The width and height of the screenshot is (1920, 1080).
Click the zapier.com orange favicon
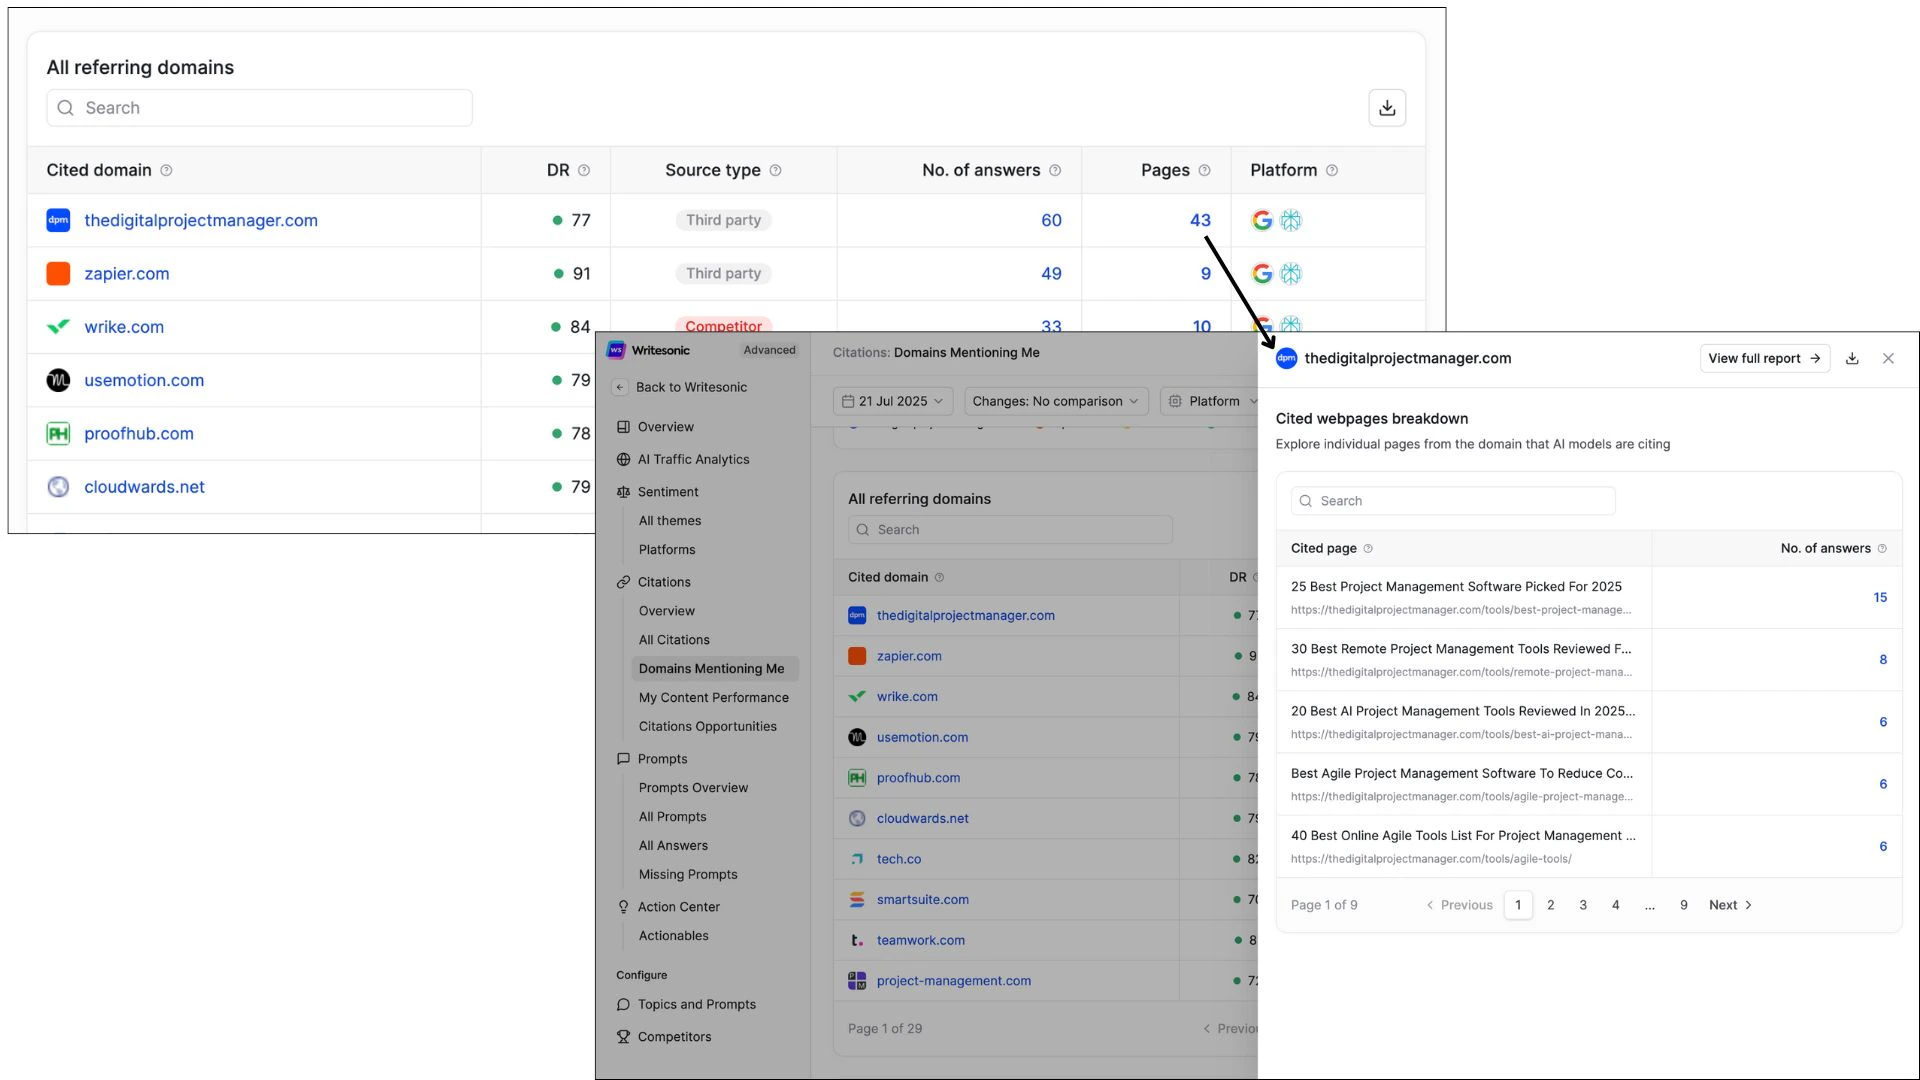pos(58,274)
